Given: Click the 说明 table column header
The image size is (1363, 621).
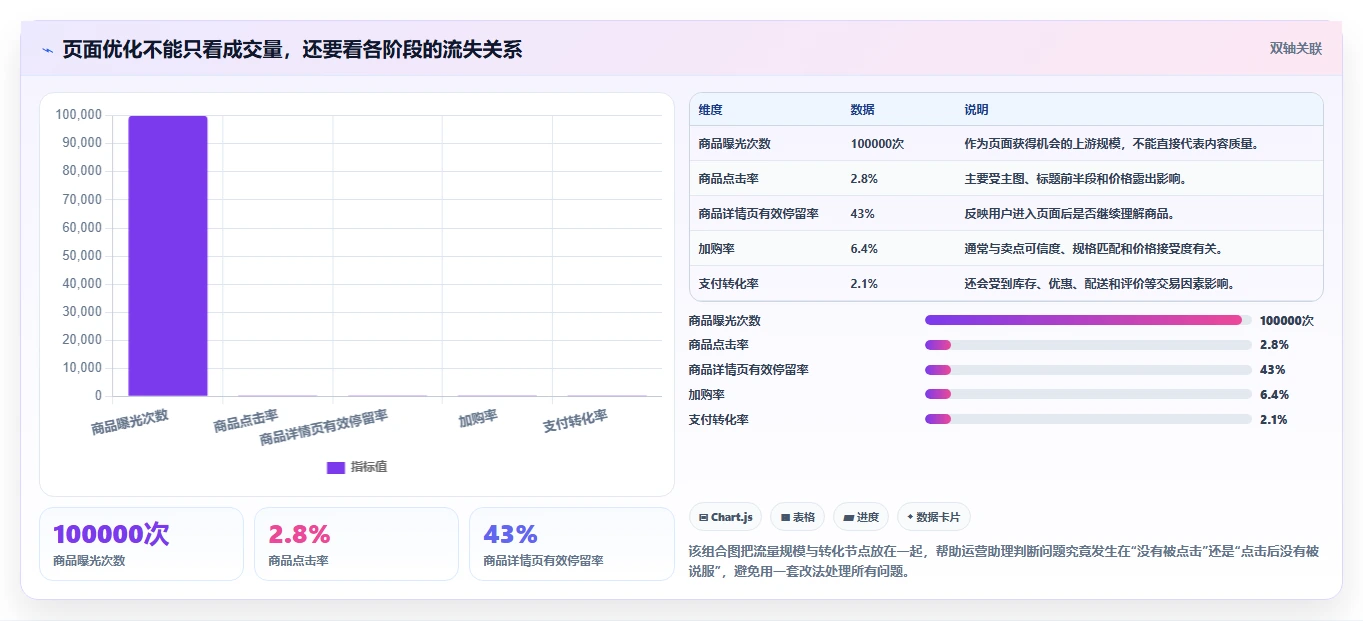Looking at the screenshot, I should click(976, 110).
